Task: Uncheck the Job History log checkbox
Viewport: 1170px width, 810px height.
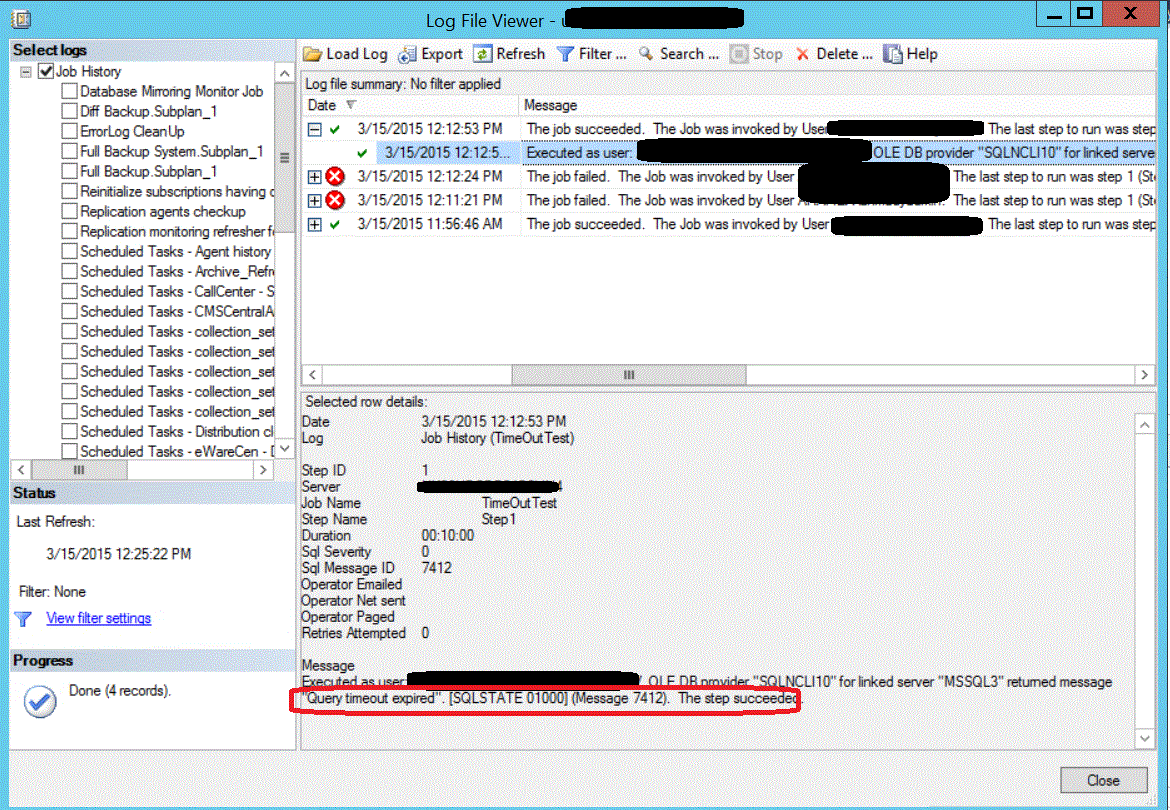Action: (x=47, y=71)
